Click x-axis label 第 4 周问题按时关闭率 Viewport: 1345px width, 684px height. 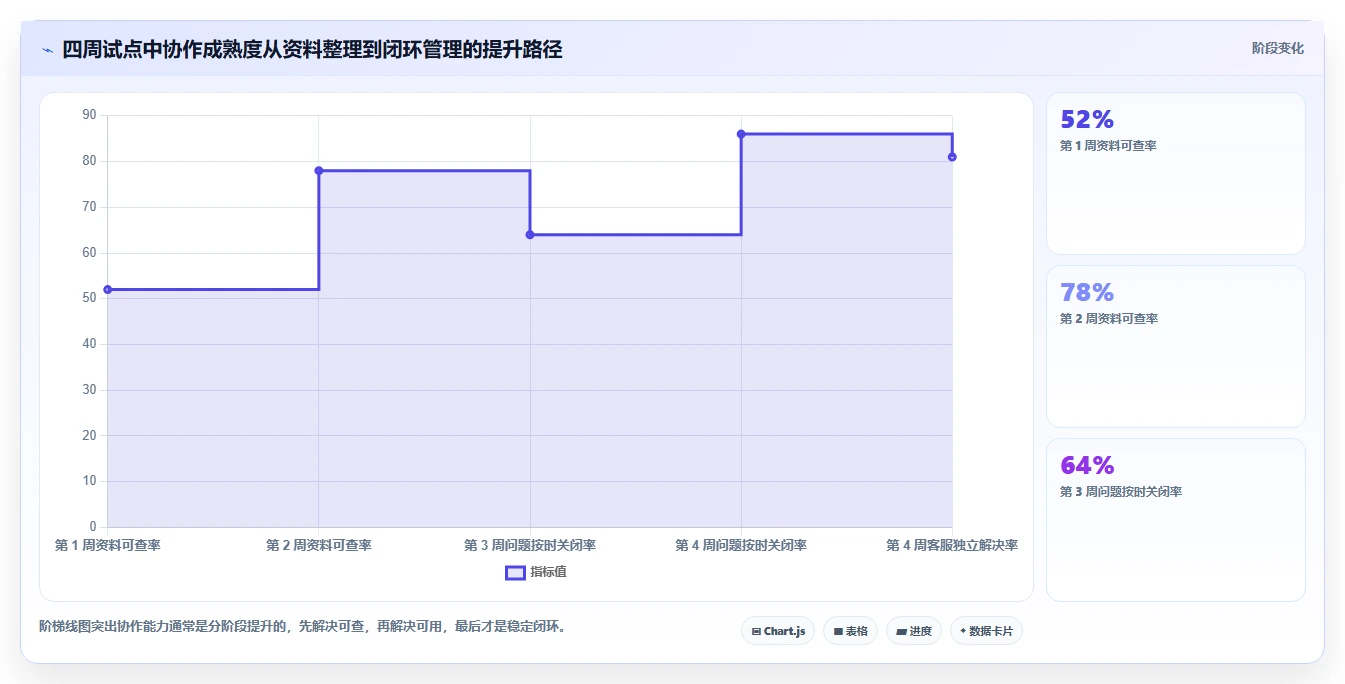(741, 545)
